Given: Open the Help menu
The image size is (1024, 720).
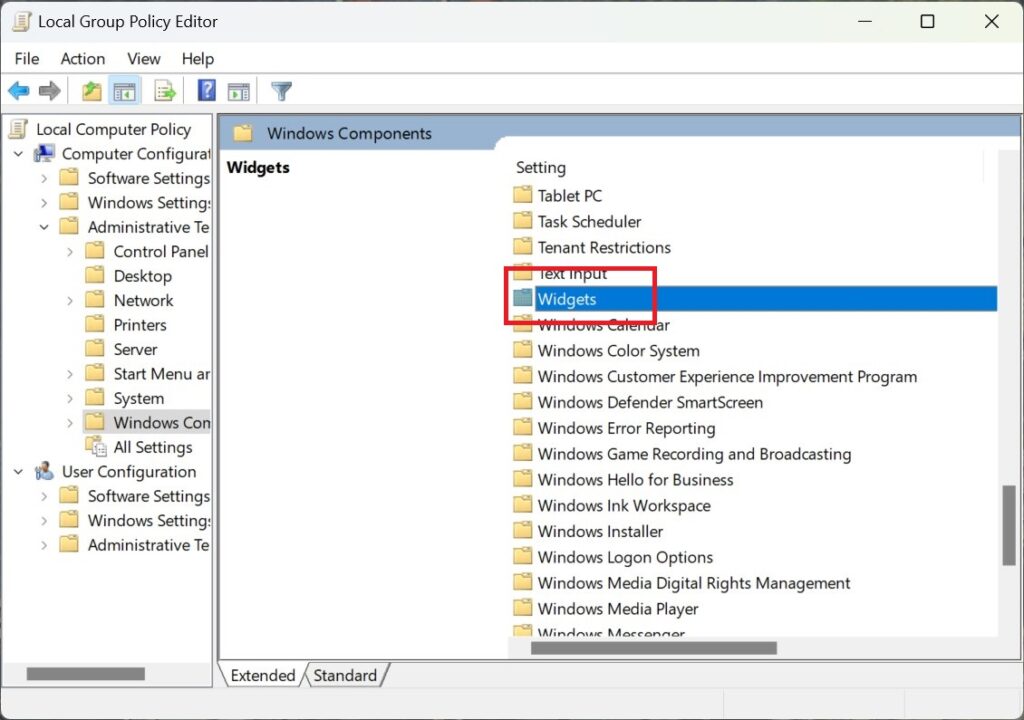Looking at the screenshot, I should point(198,59).
